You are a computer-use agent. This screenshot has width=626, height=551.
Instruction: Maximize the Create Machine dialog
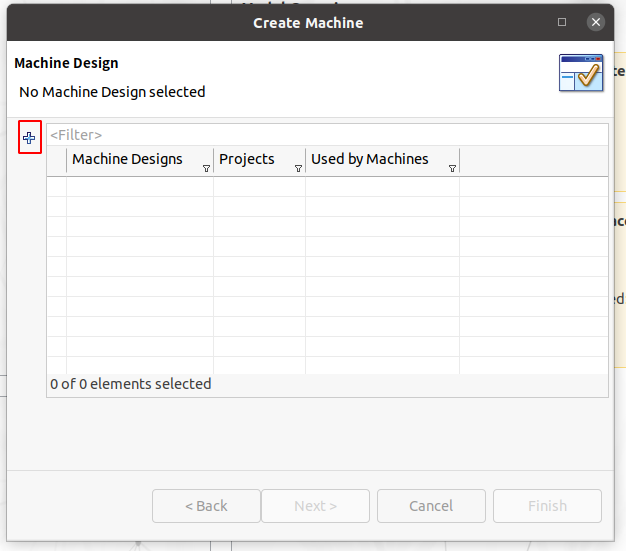tap(562, 22)
